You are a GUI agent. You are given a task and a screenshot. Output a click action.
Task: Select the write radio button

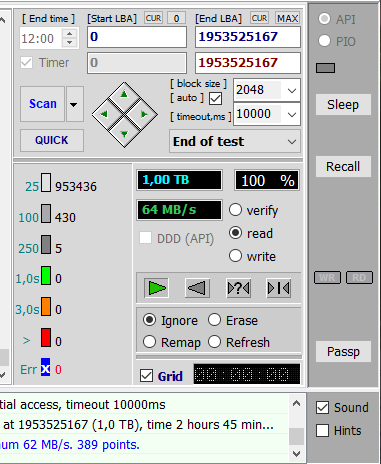coord(235,256)
